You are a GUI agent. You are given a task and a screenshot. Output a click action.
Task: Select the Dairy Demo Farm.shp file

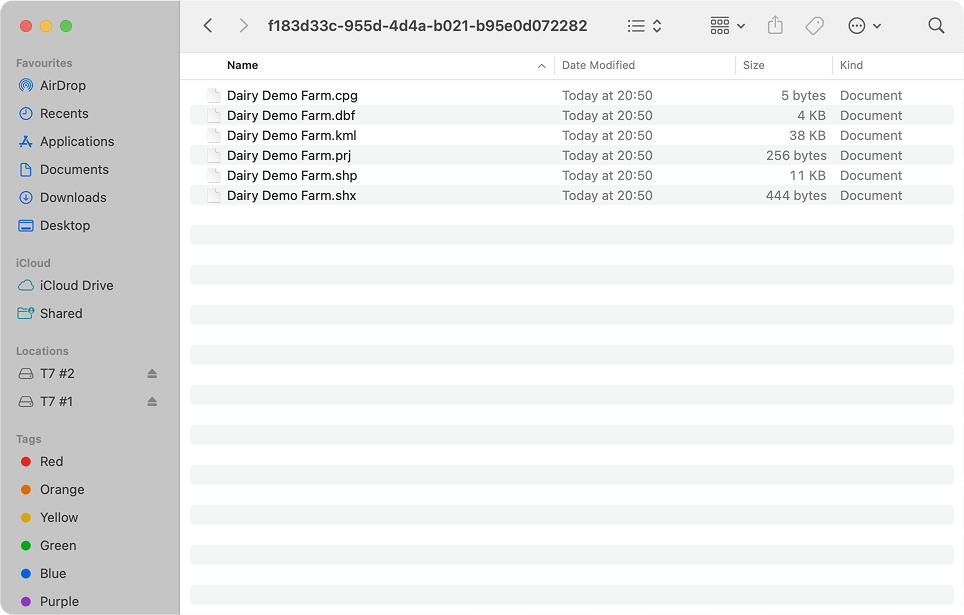pyautogui.click(x=572, y=175)
